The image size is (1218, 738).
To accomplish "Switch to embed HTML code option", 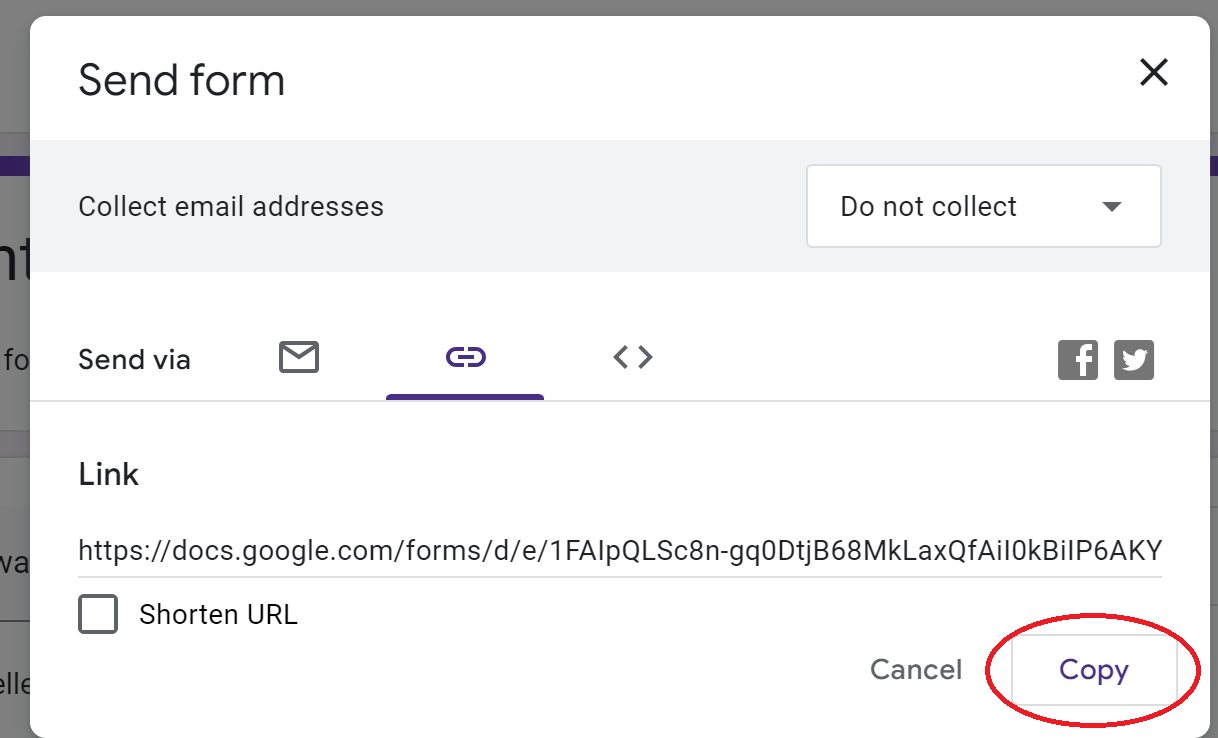I will point(633,357).
